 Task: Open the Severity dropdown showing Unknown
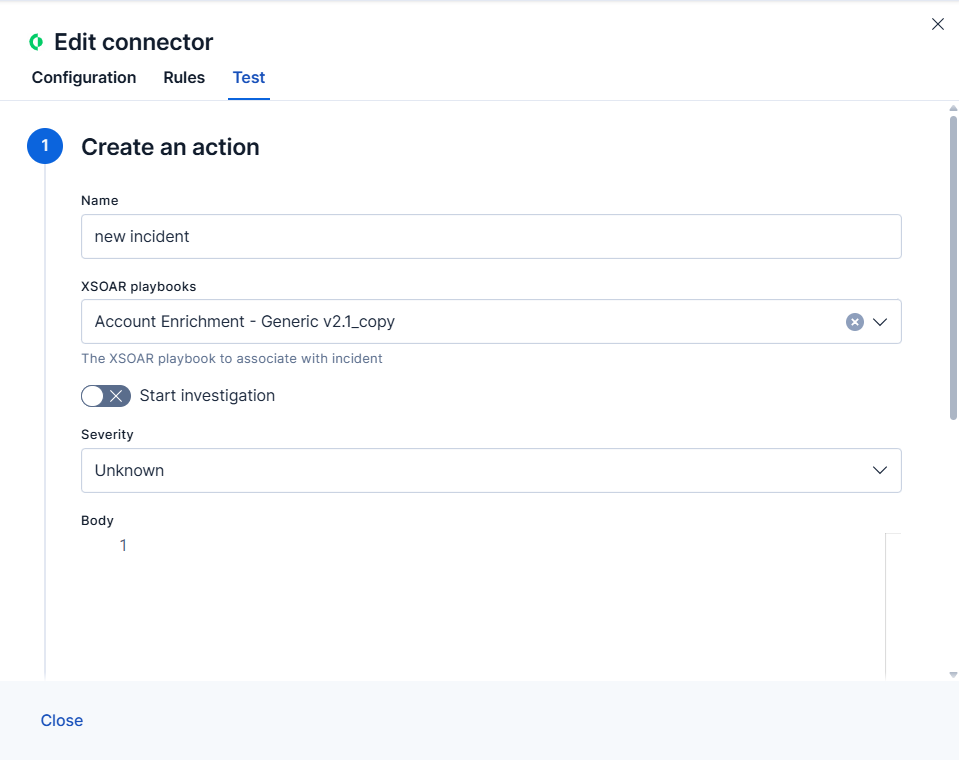coord(880,470)
